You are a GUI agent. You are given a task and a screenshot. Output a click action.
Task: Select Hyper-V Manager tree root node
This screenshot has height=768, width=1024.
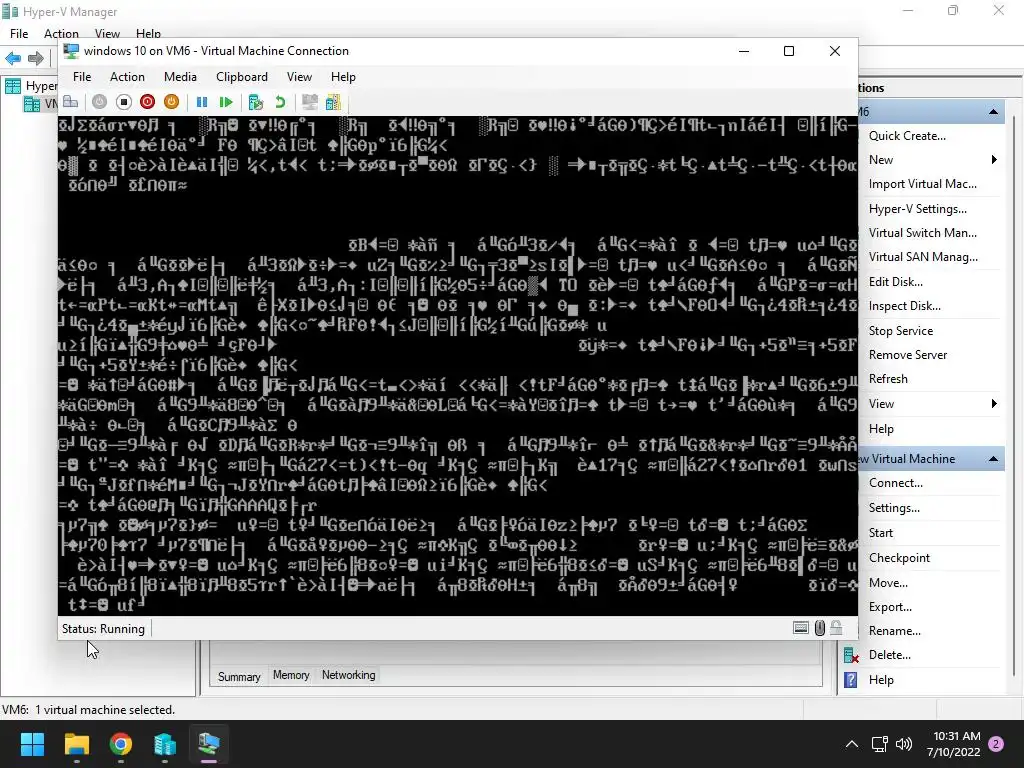point(31,86)
